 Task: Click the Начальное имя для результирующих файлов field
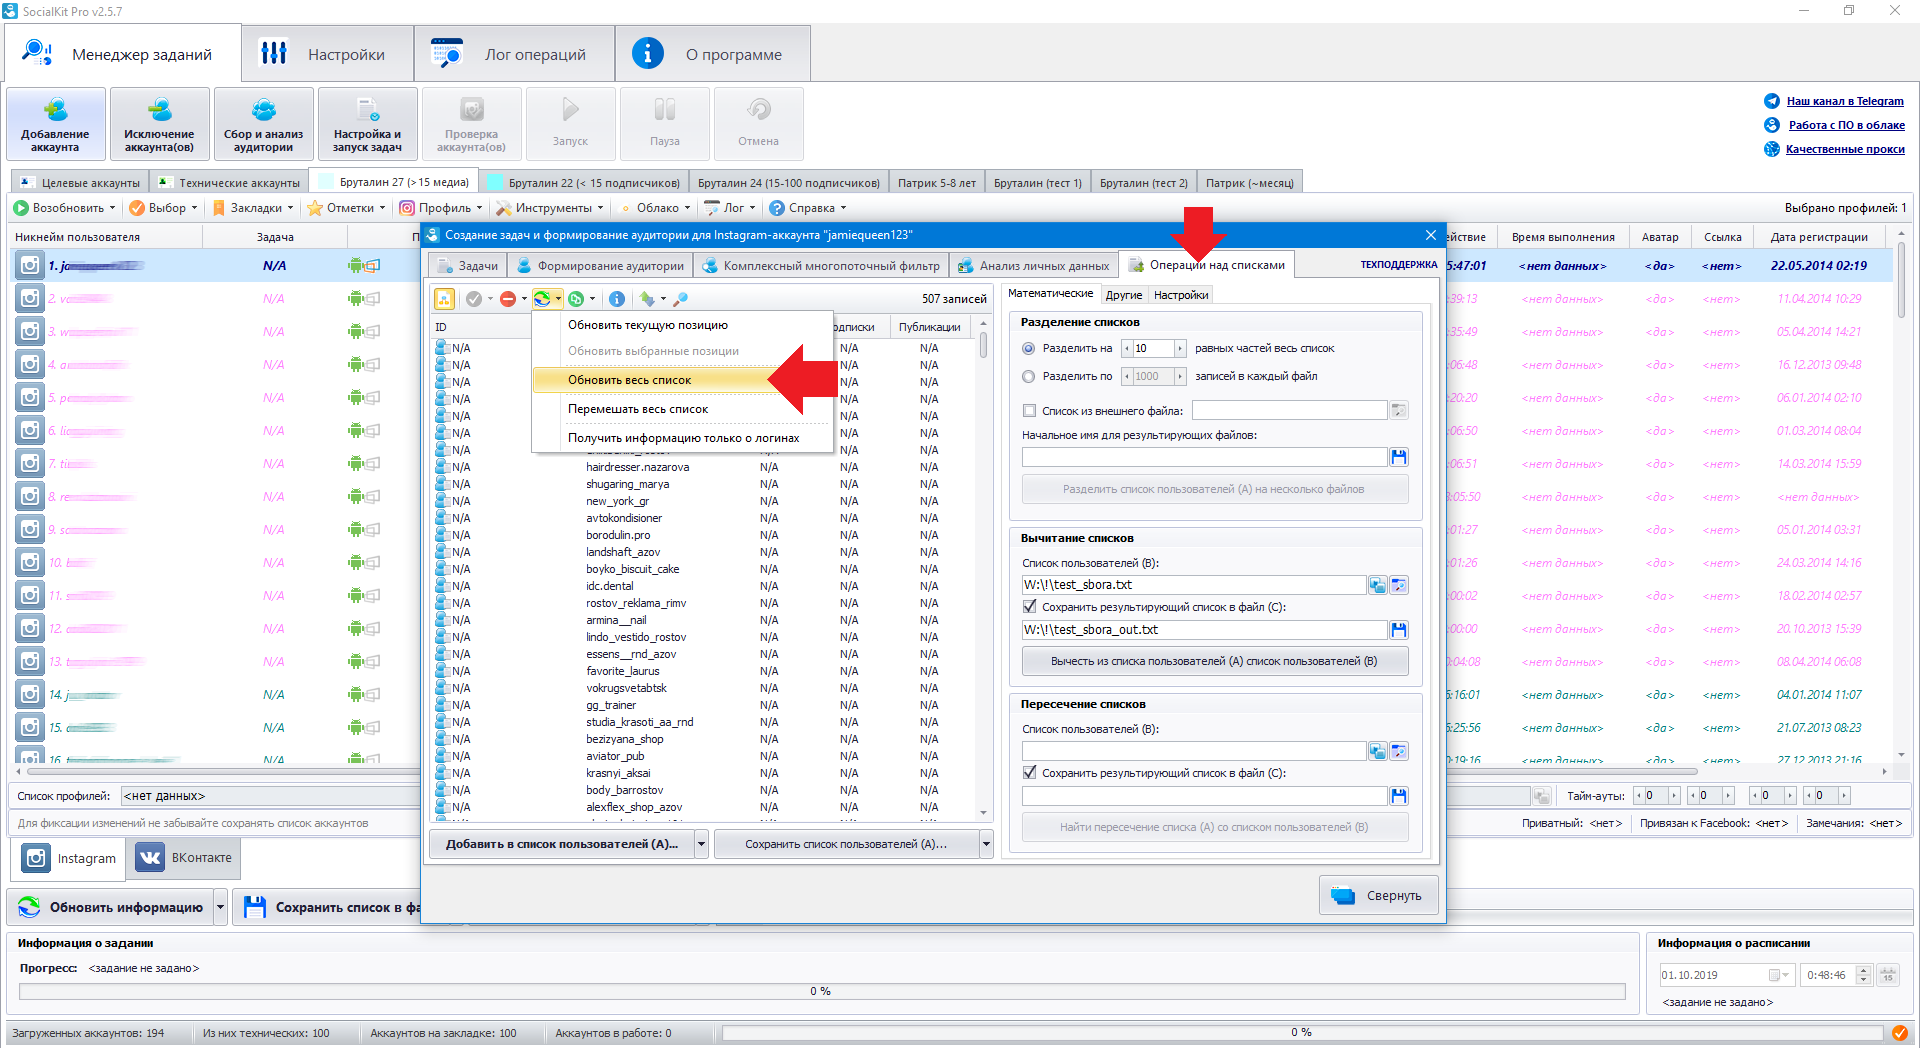1204,457
